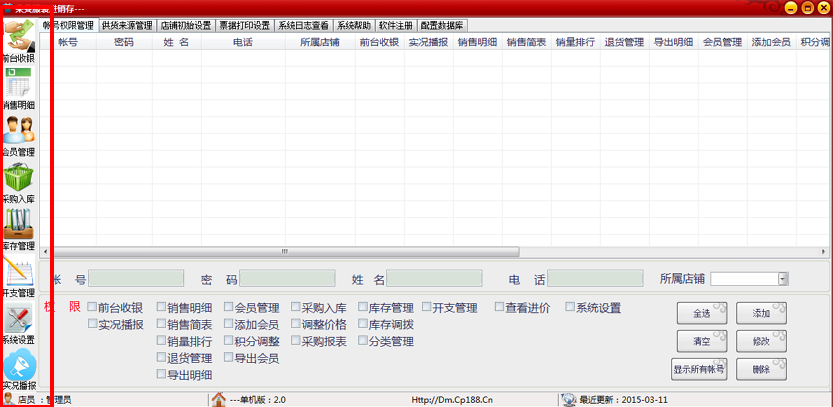
Task: Click the 销量排行 column header
Action: tap(576, 42)
